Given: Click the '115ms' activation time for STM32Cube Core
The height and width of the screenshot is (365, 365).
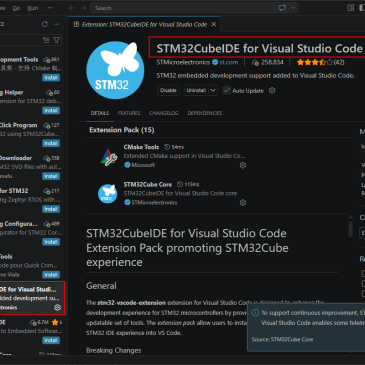Looking at the screenshot, I should (192, 184).
